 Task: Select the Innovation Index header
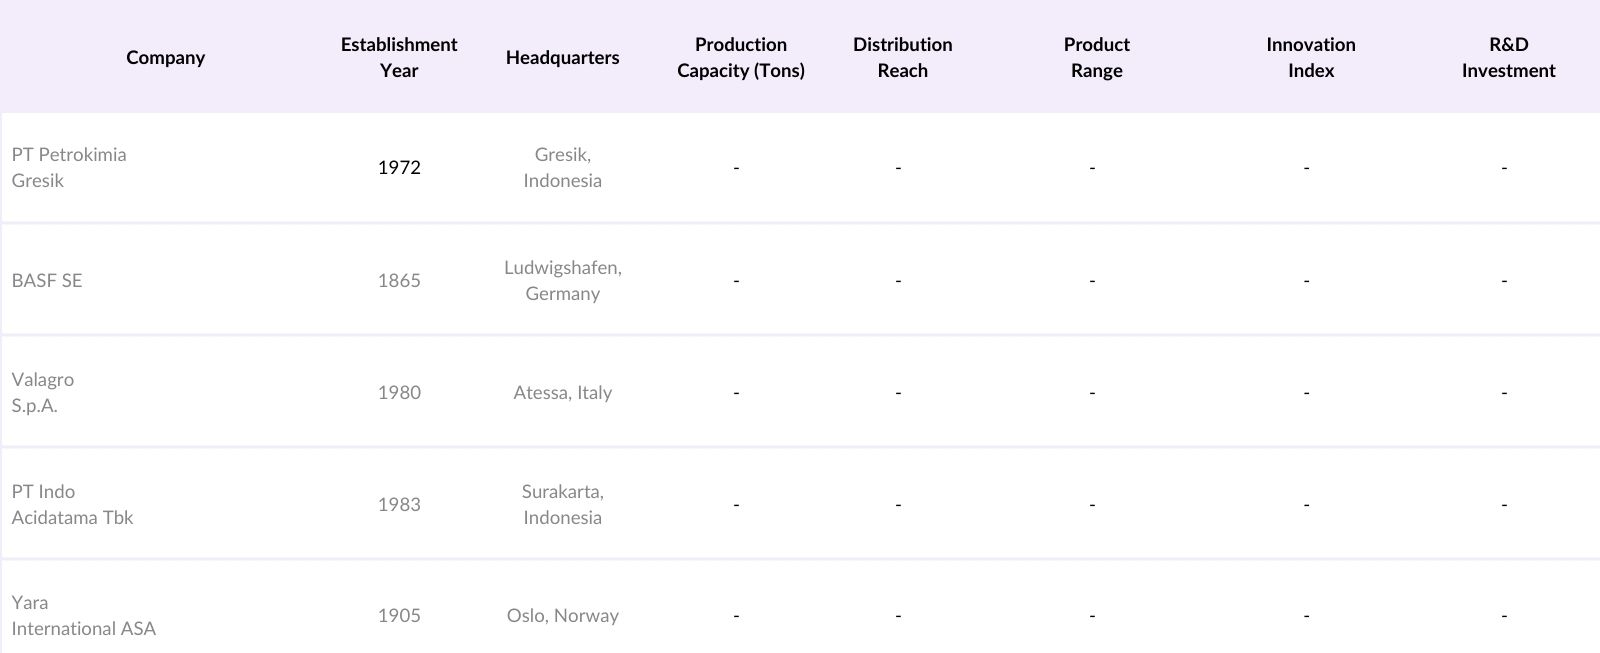(1310, 58)
